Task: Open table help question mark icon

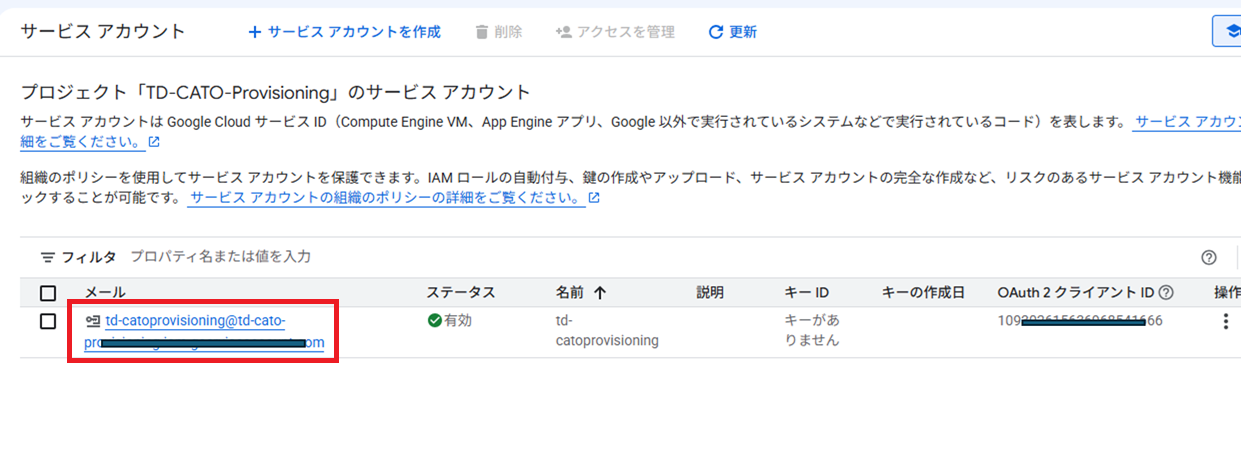Action: 1209,257
